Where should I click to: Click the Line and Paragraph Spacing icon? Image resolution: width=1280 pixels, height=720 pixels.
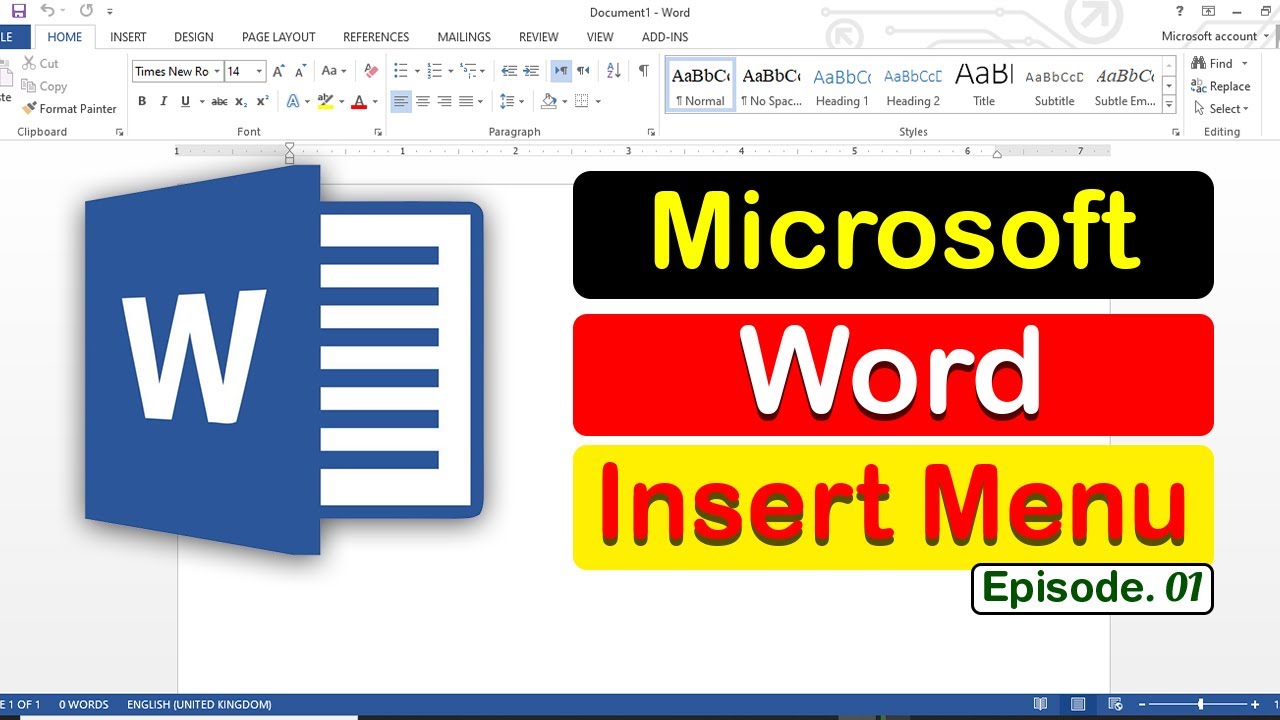click(x=507, y=101)
